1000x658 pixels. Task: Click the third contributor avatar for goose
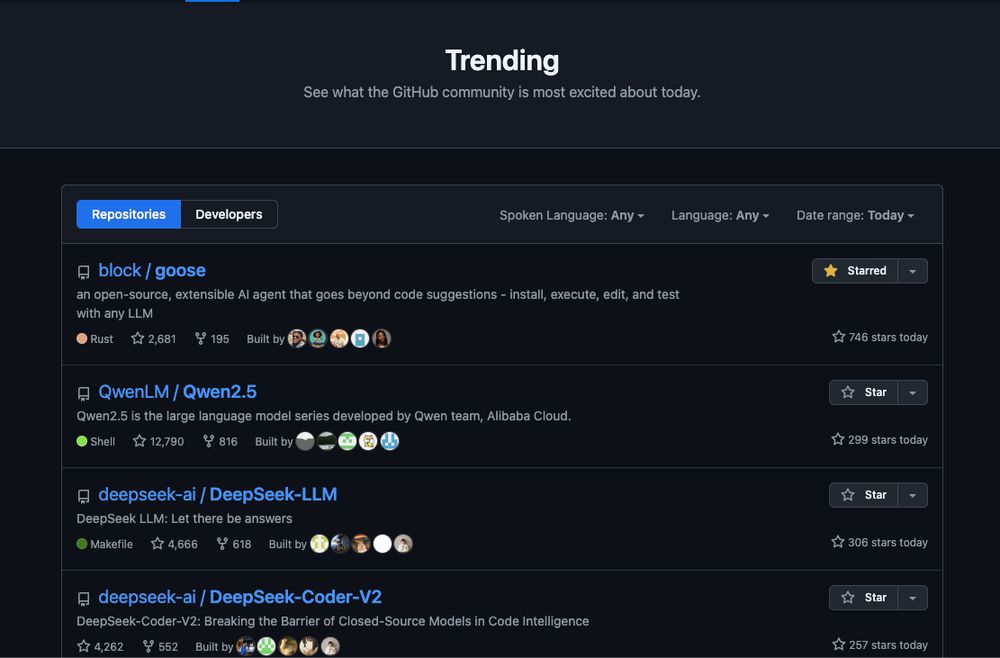(x=339, y=339)
